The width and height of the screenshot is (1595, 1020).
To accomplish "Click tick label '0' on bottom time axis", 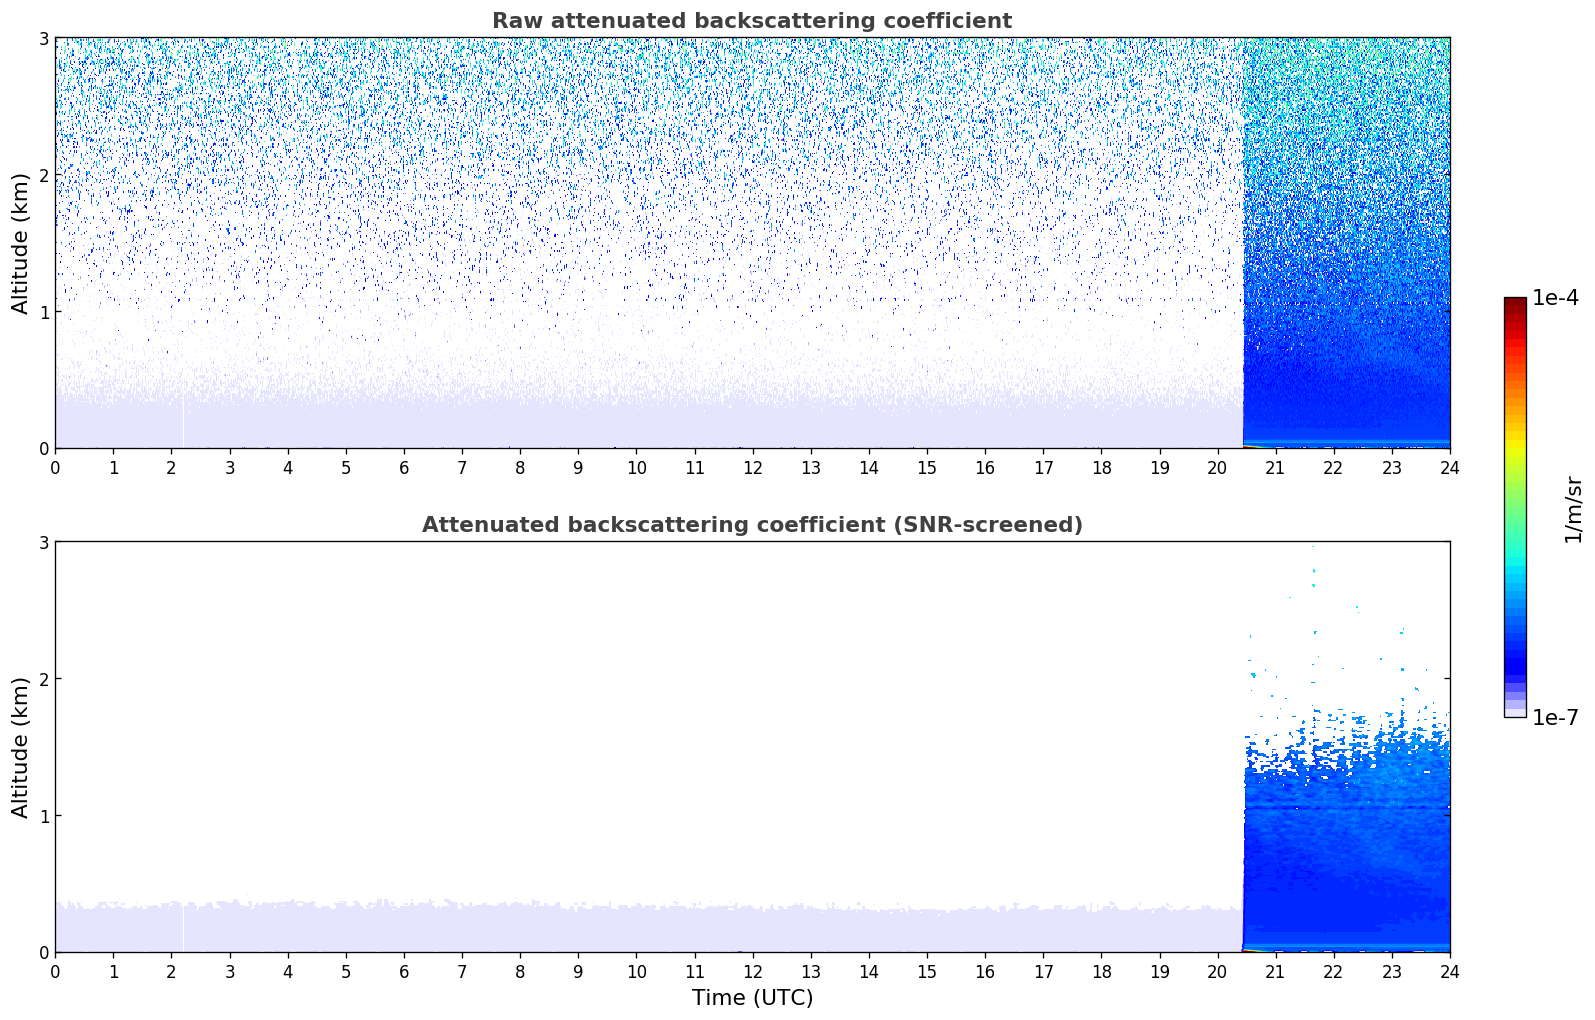I will coord(55,971).
